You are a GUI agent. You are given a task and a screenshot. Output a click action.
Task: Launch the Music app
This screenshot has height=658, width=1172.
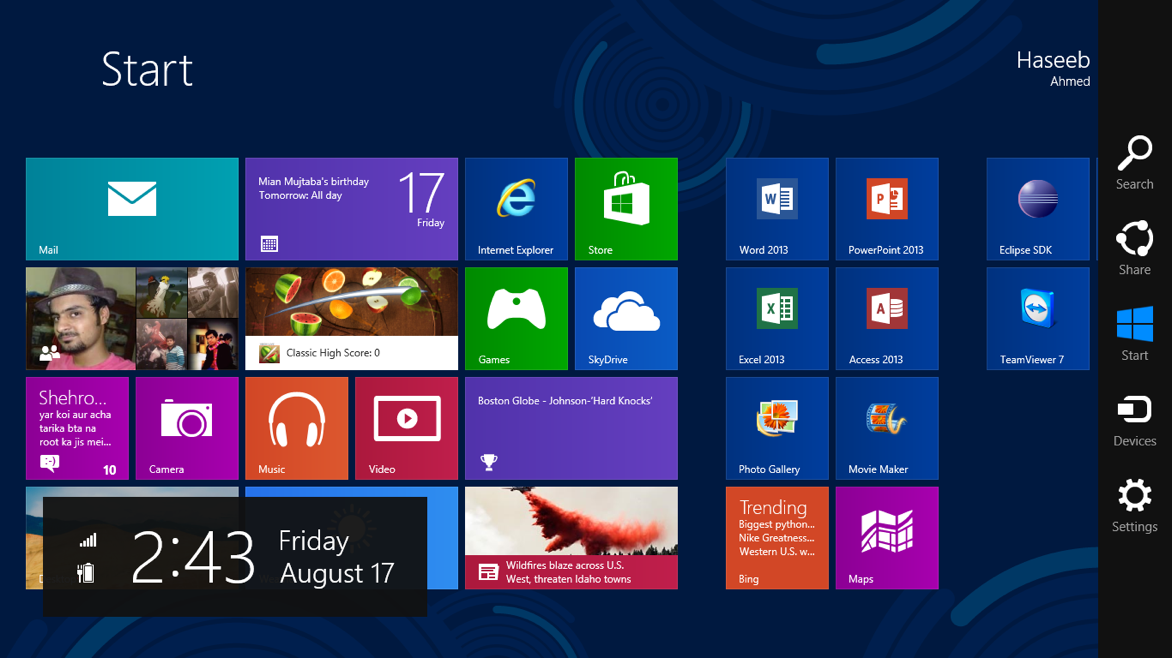pos(296,428)
